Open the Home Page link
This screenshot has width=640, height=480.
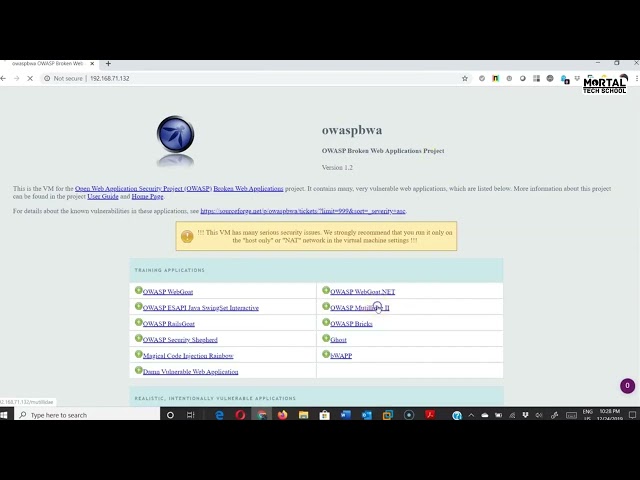pyautogui.click(x=147, y=196)
